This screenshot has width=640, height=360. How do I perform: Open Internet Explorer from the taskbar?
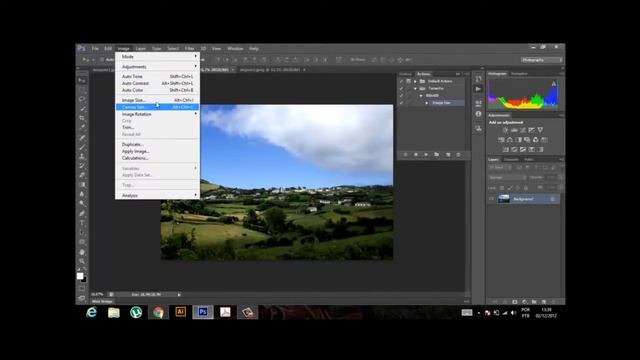91,312
